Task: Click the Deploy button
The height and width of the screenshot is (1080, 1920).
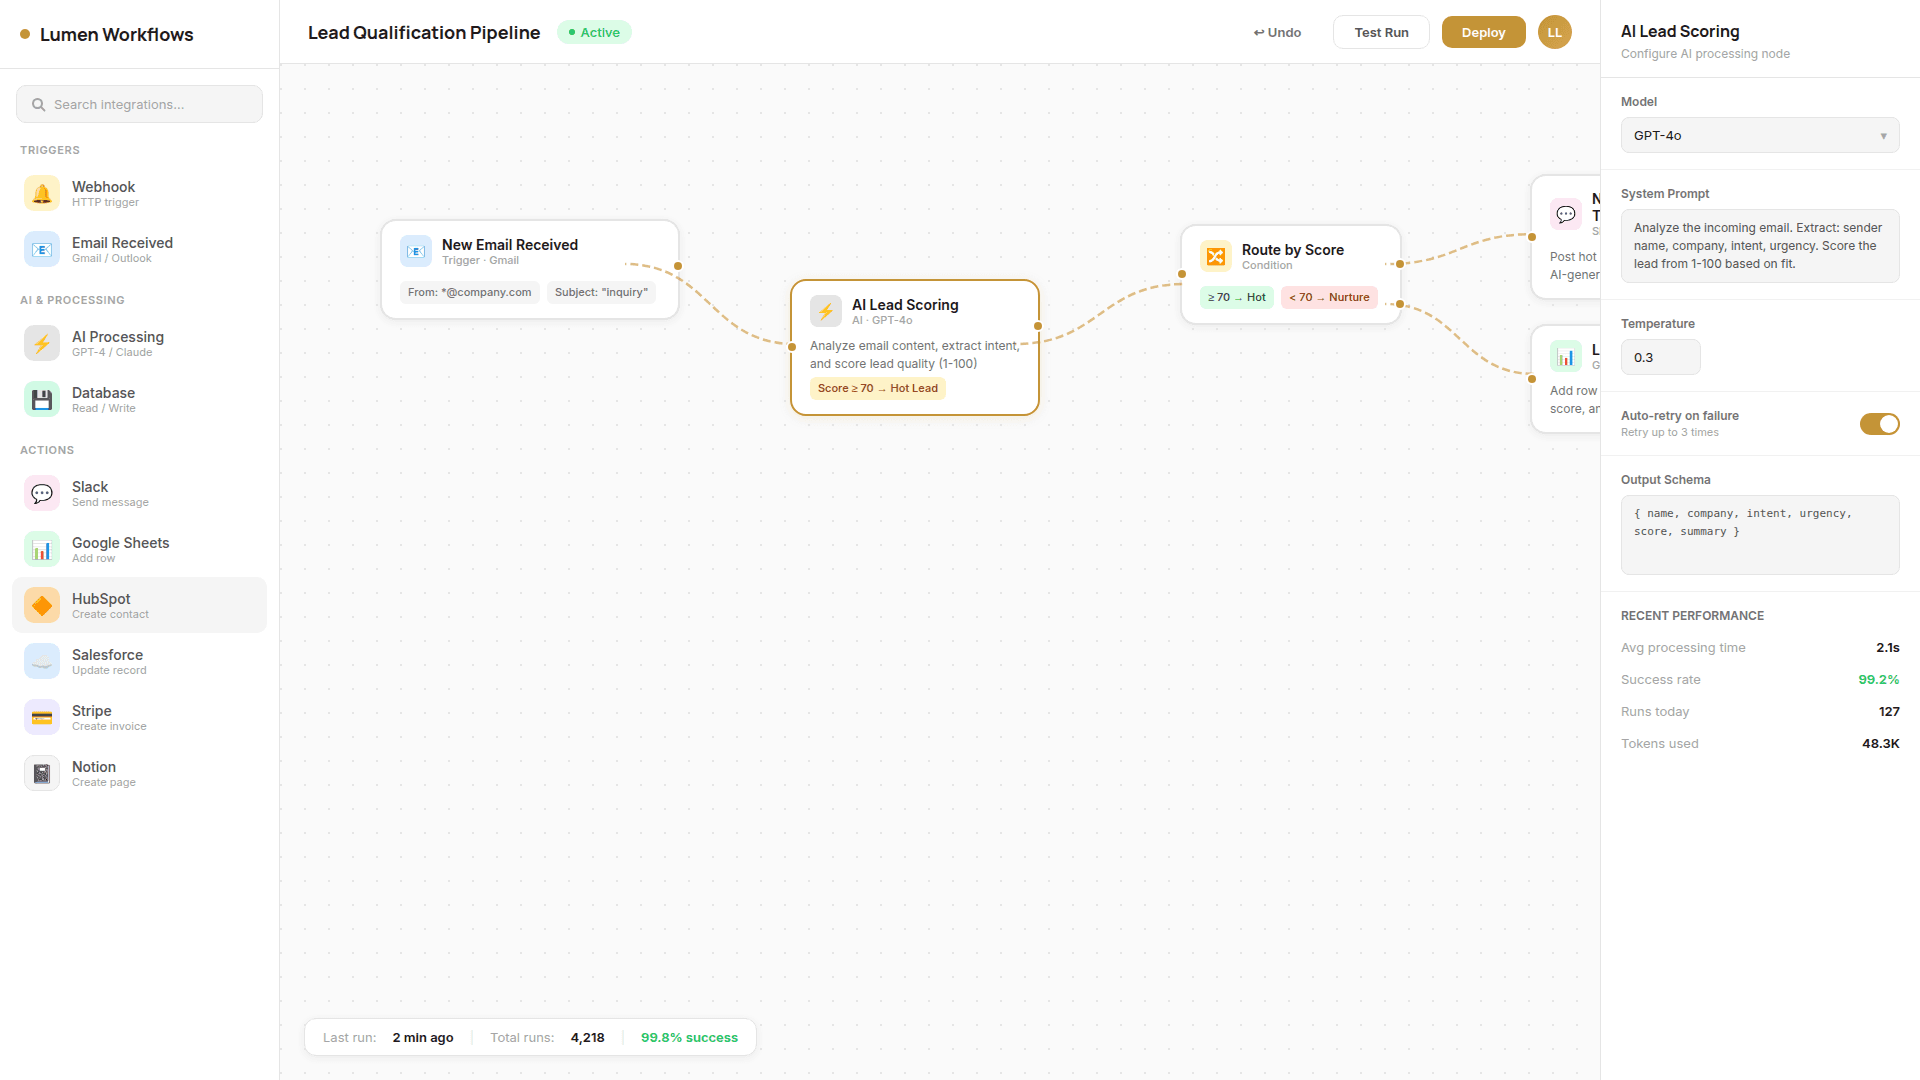Action: (1483, 32)
